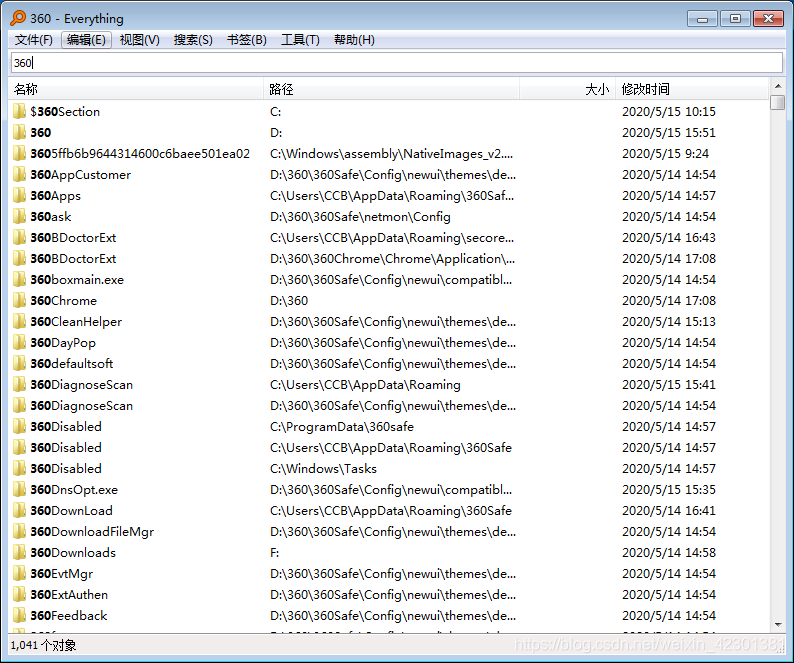Select the 360Chrome folder name
Screen dimensions: 794x663
63,301
